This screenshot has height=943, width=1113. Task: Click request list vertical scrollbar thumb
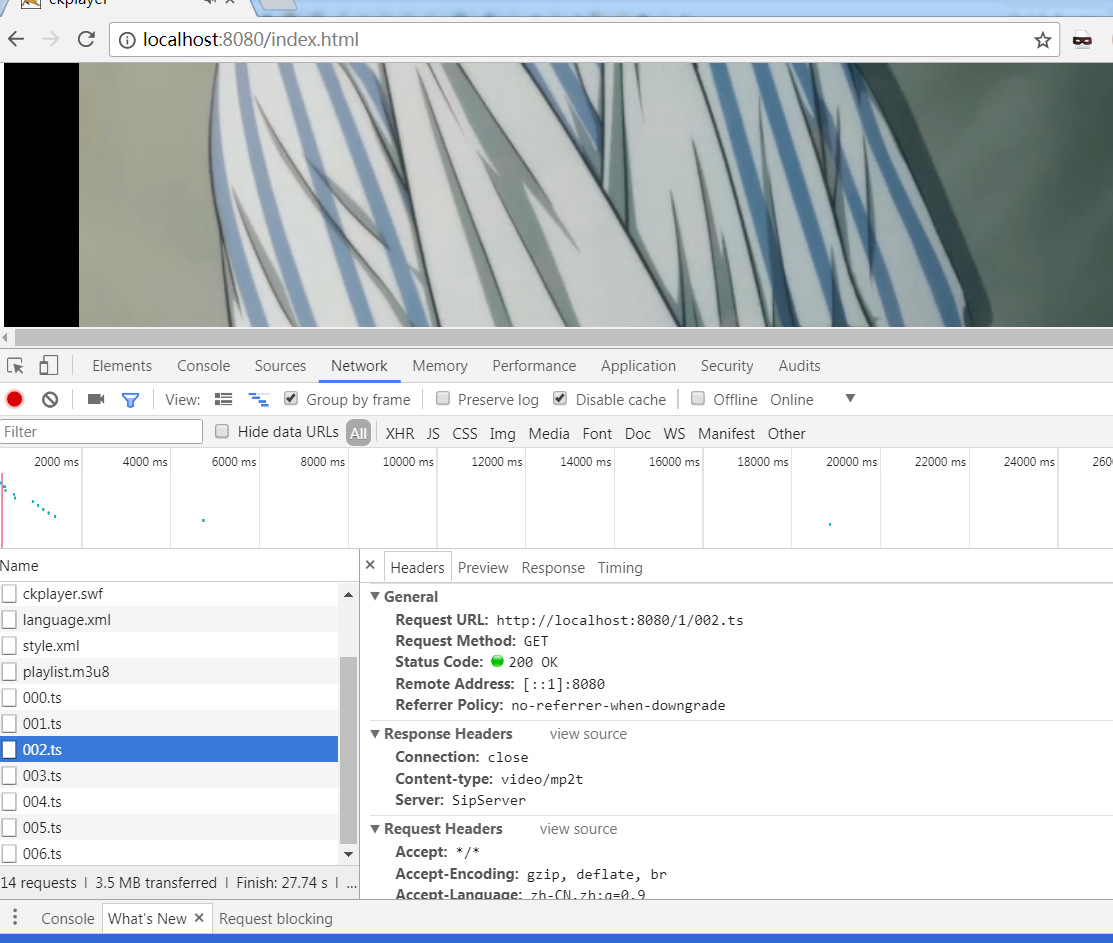coord(348,749)
